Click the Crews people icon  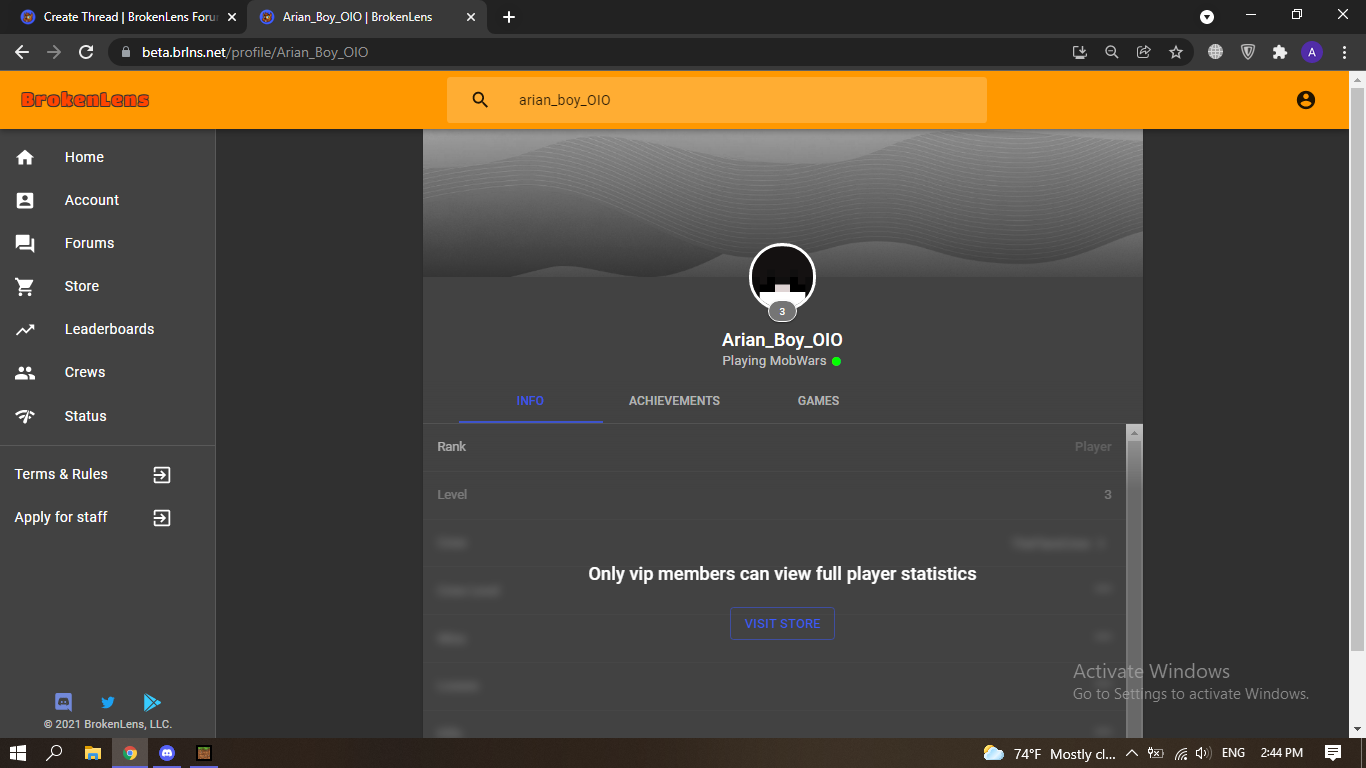25,372
